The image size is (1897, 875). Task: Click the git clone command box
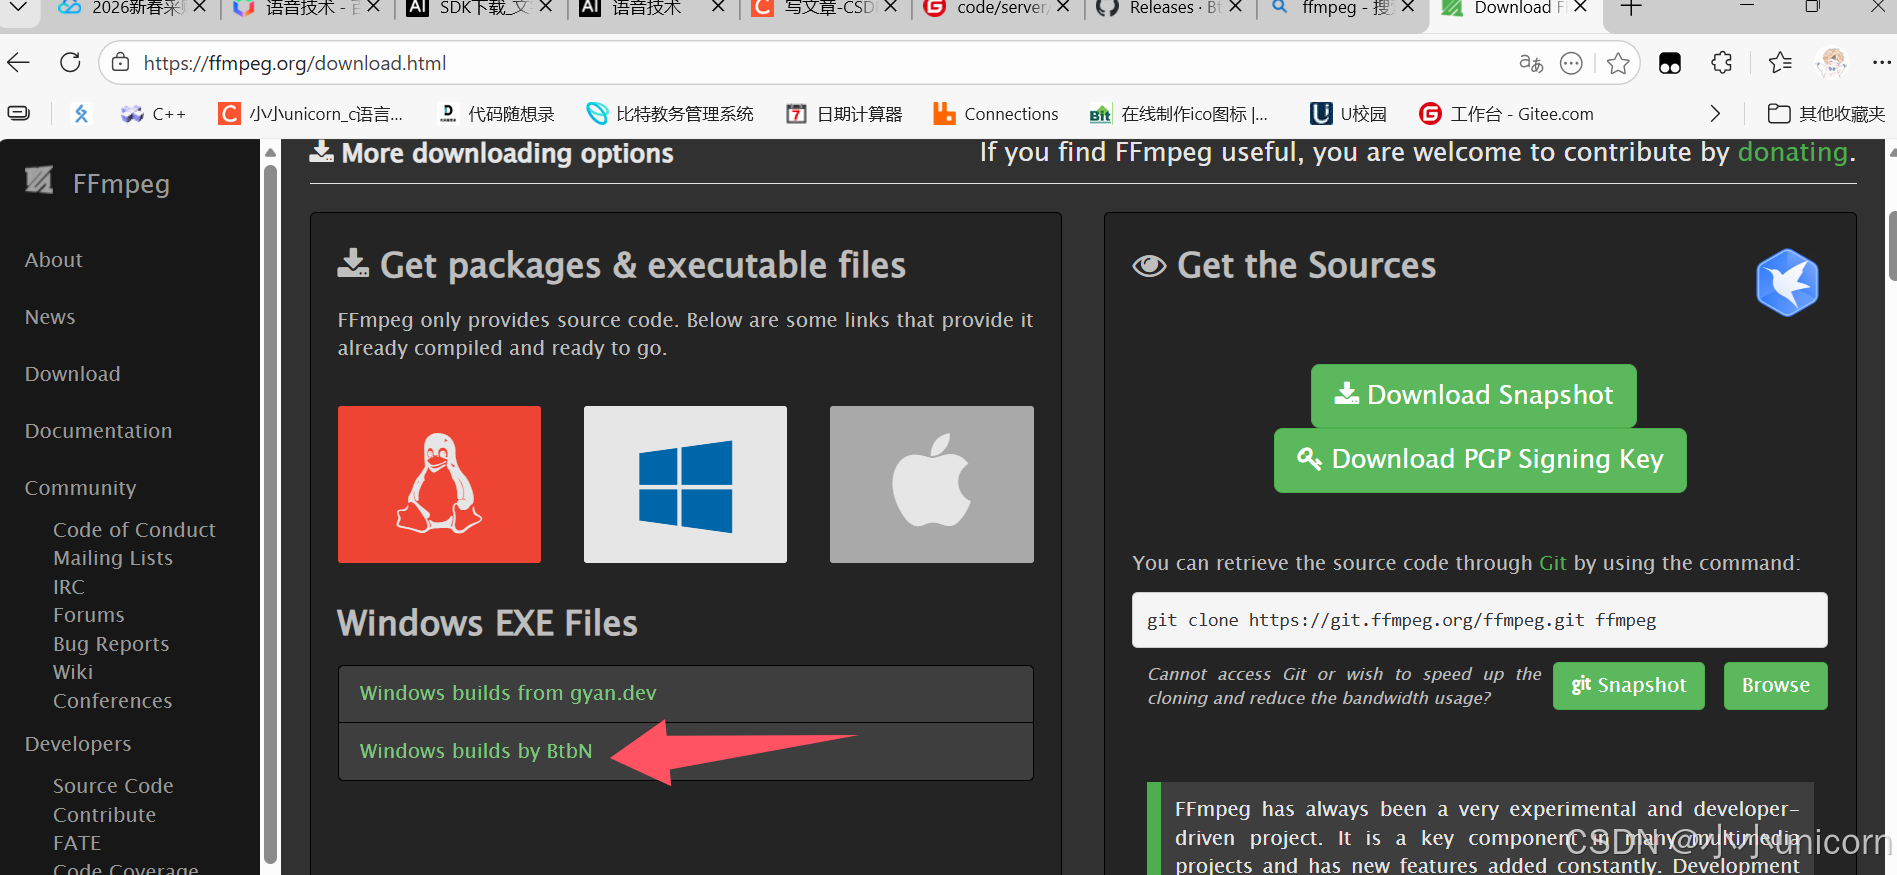[1479, 620]
